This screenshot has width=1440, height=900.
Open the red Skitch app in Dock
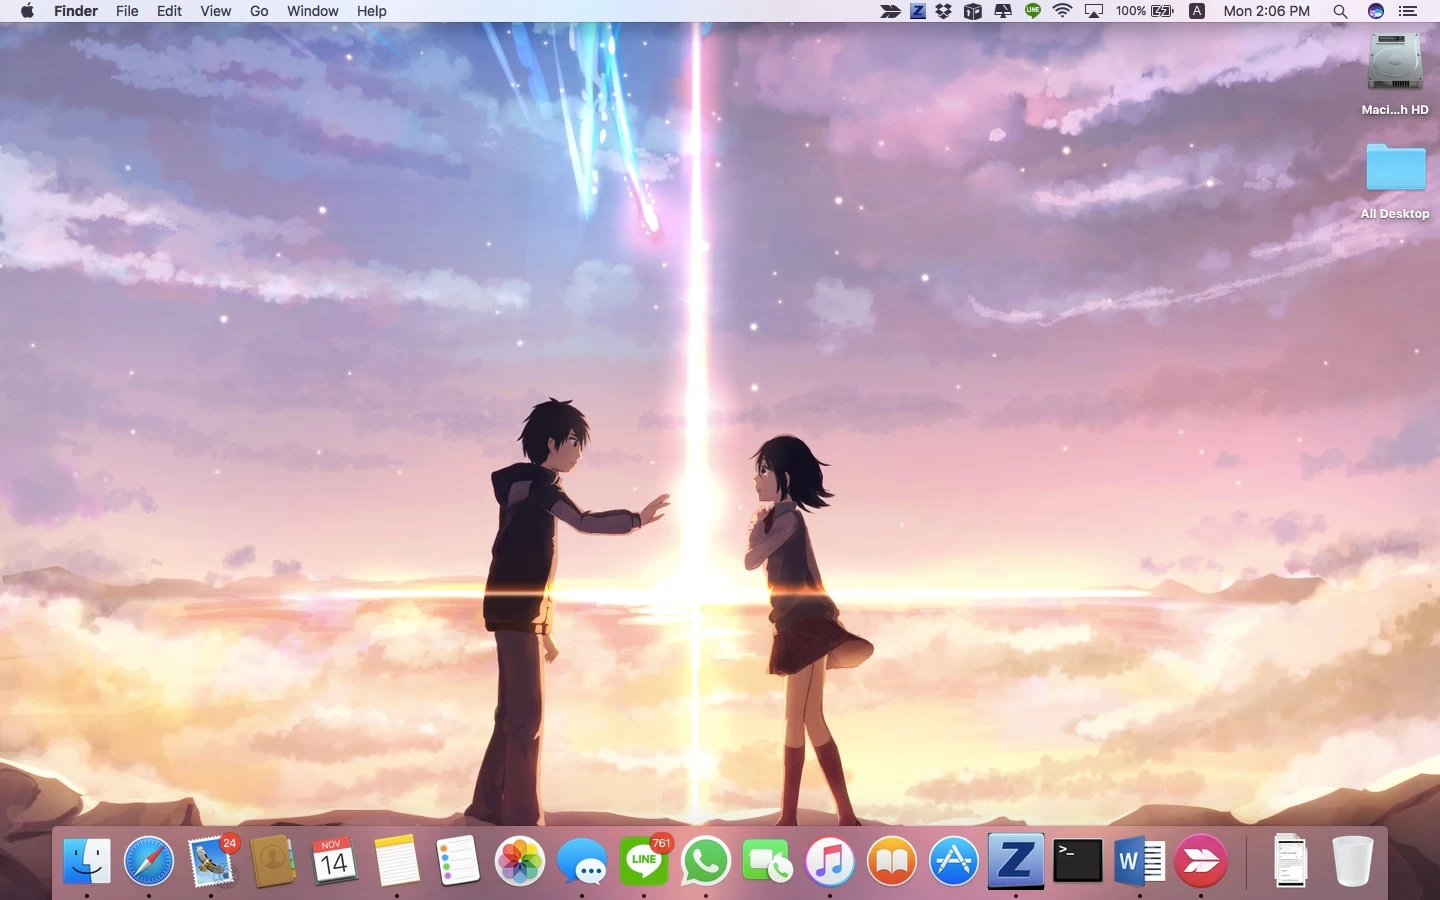pyautogui.click(x=1202, y=861)
